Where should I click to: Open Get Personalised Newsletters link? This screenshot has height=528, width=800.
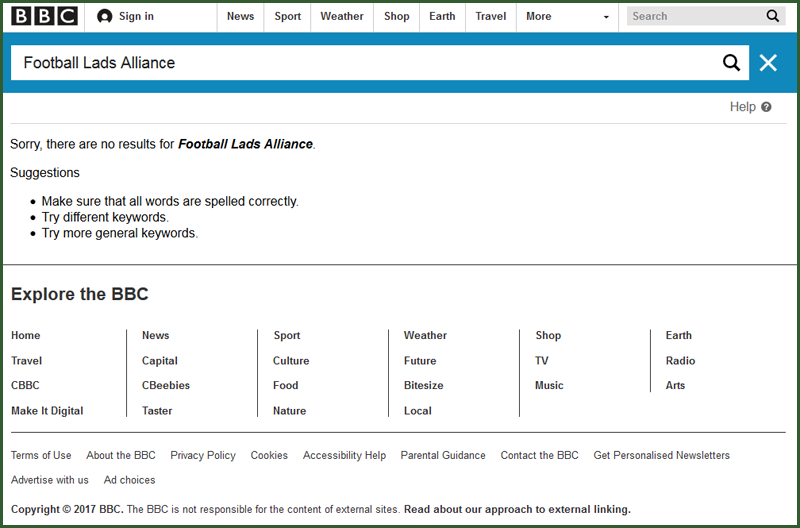[661, 455]
